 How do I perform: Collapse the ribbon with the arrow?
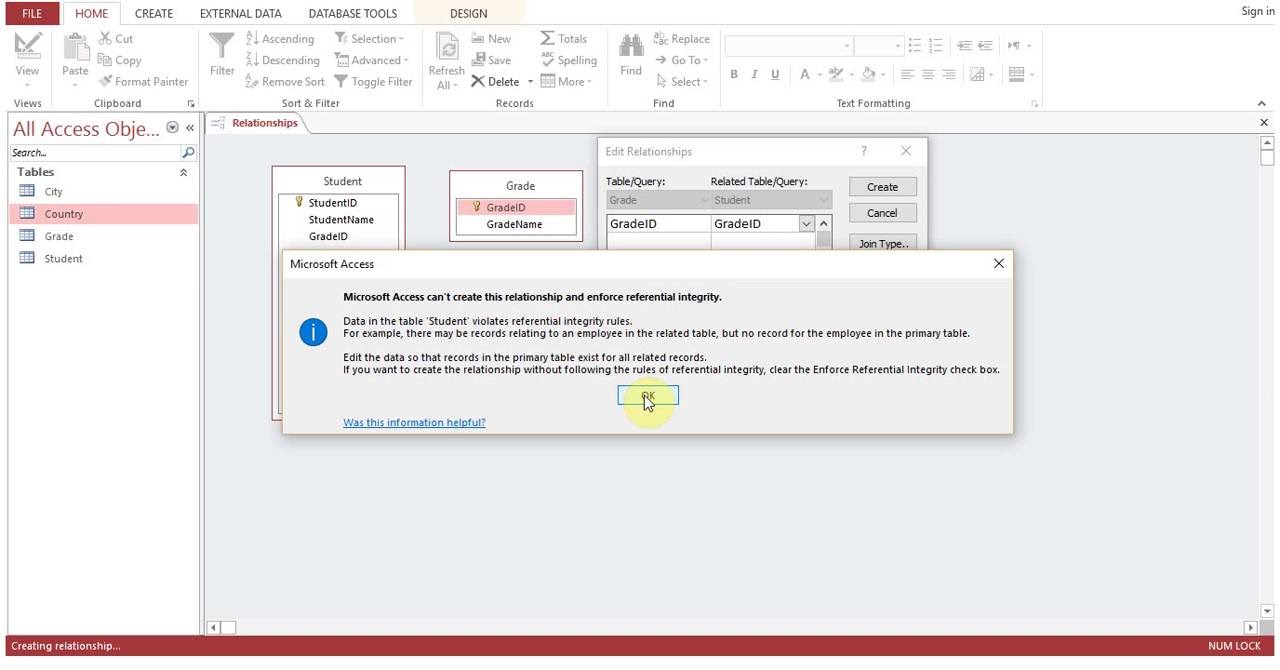[1261, 103]
